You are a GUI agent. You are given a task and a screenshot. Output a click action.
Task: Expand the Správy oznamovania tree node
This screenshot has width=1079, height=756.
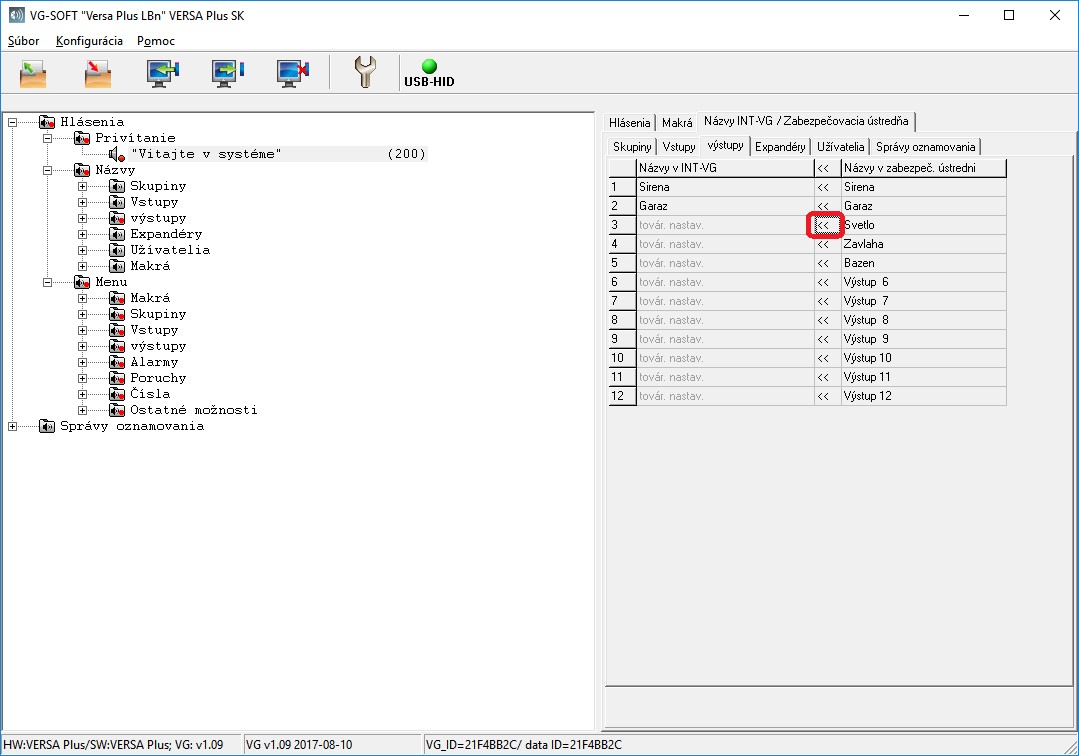(x=13, y=426)
